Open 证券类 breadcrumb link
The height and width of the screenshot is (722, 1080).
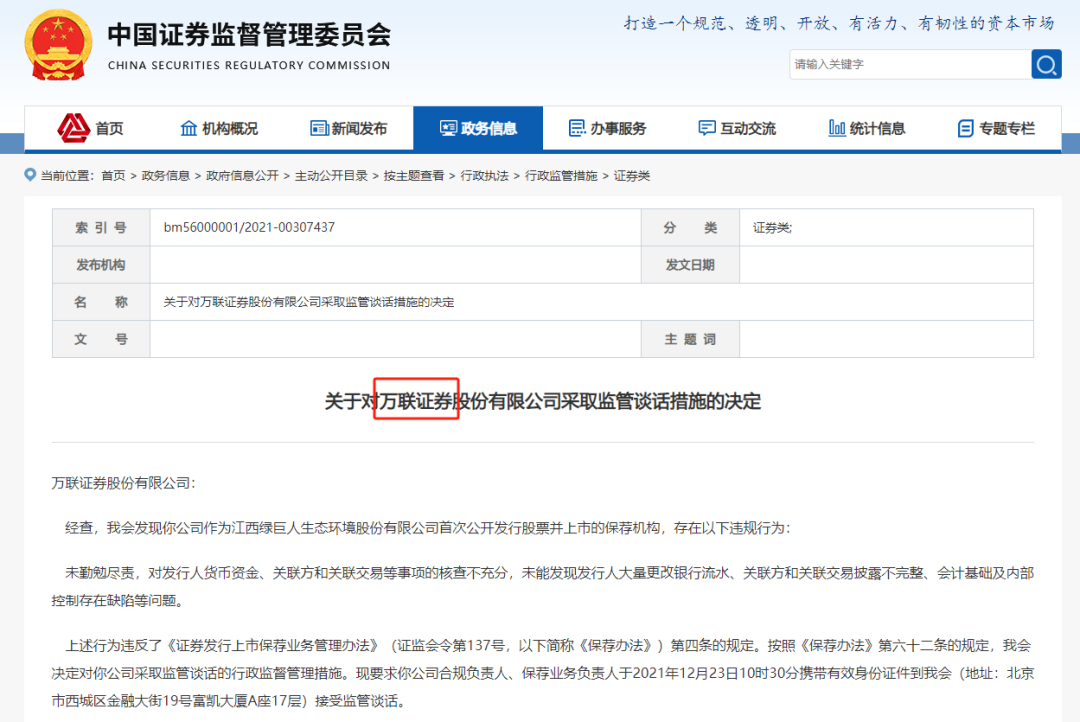click(x=632, y=176)
